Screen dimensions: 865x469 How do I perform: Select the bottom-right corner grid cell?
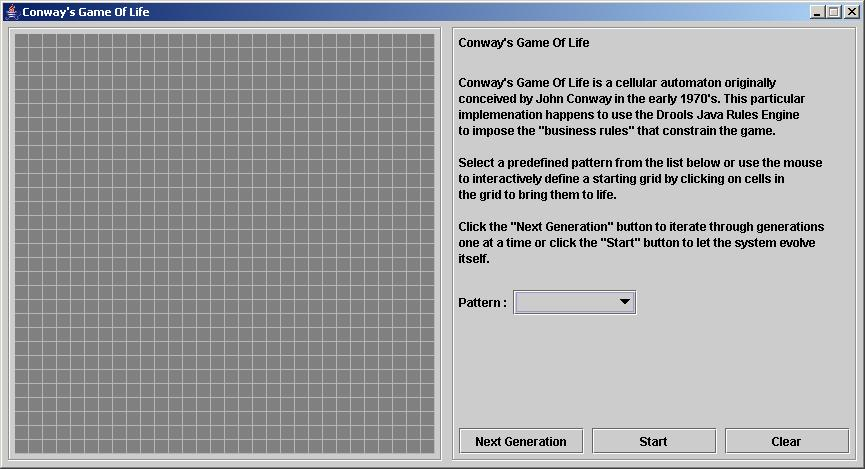tap(427, 446)
